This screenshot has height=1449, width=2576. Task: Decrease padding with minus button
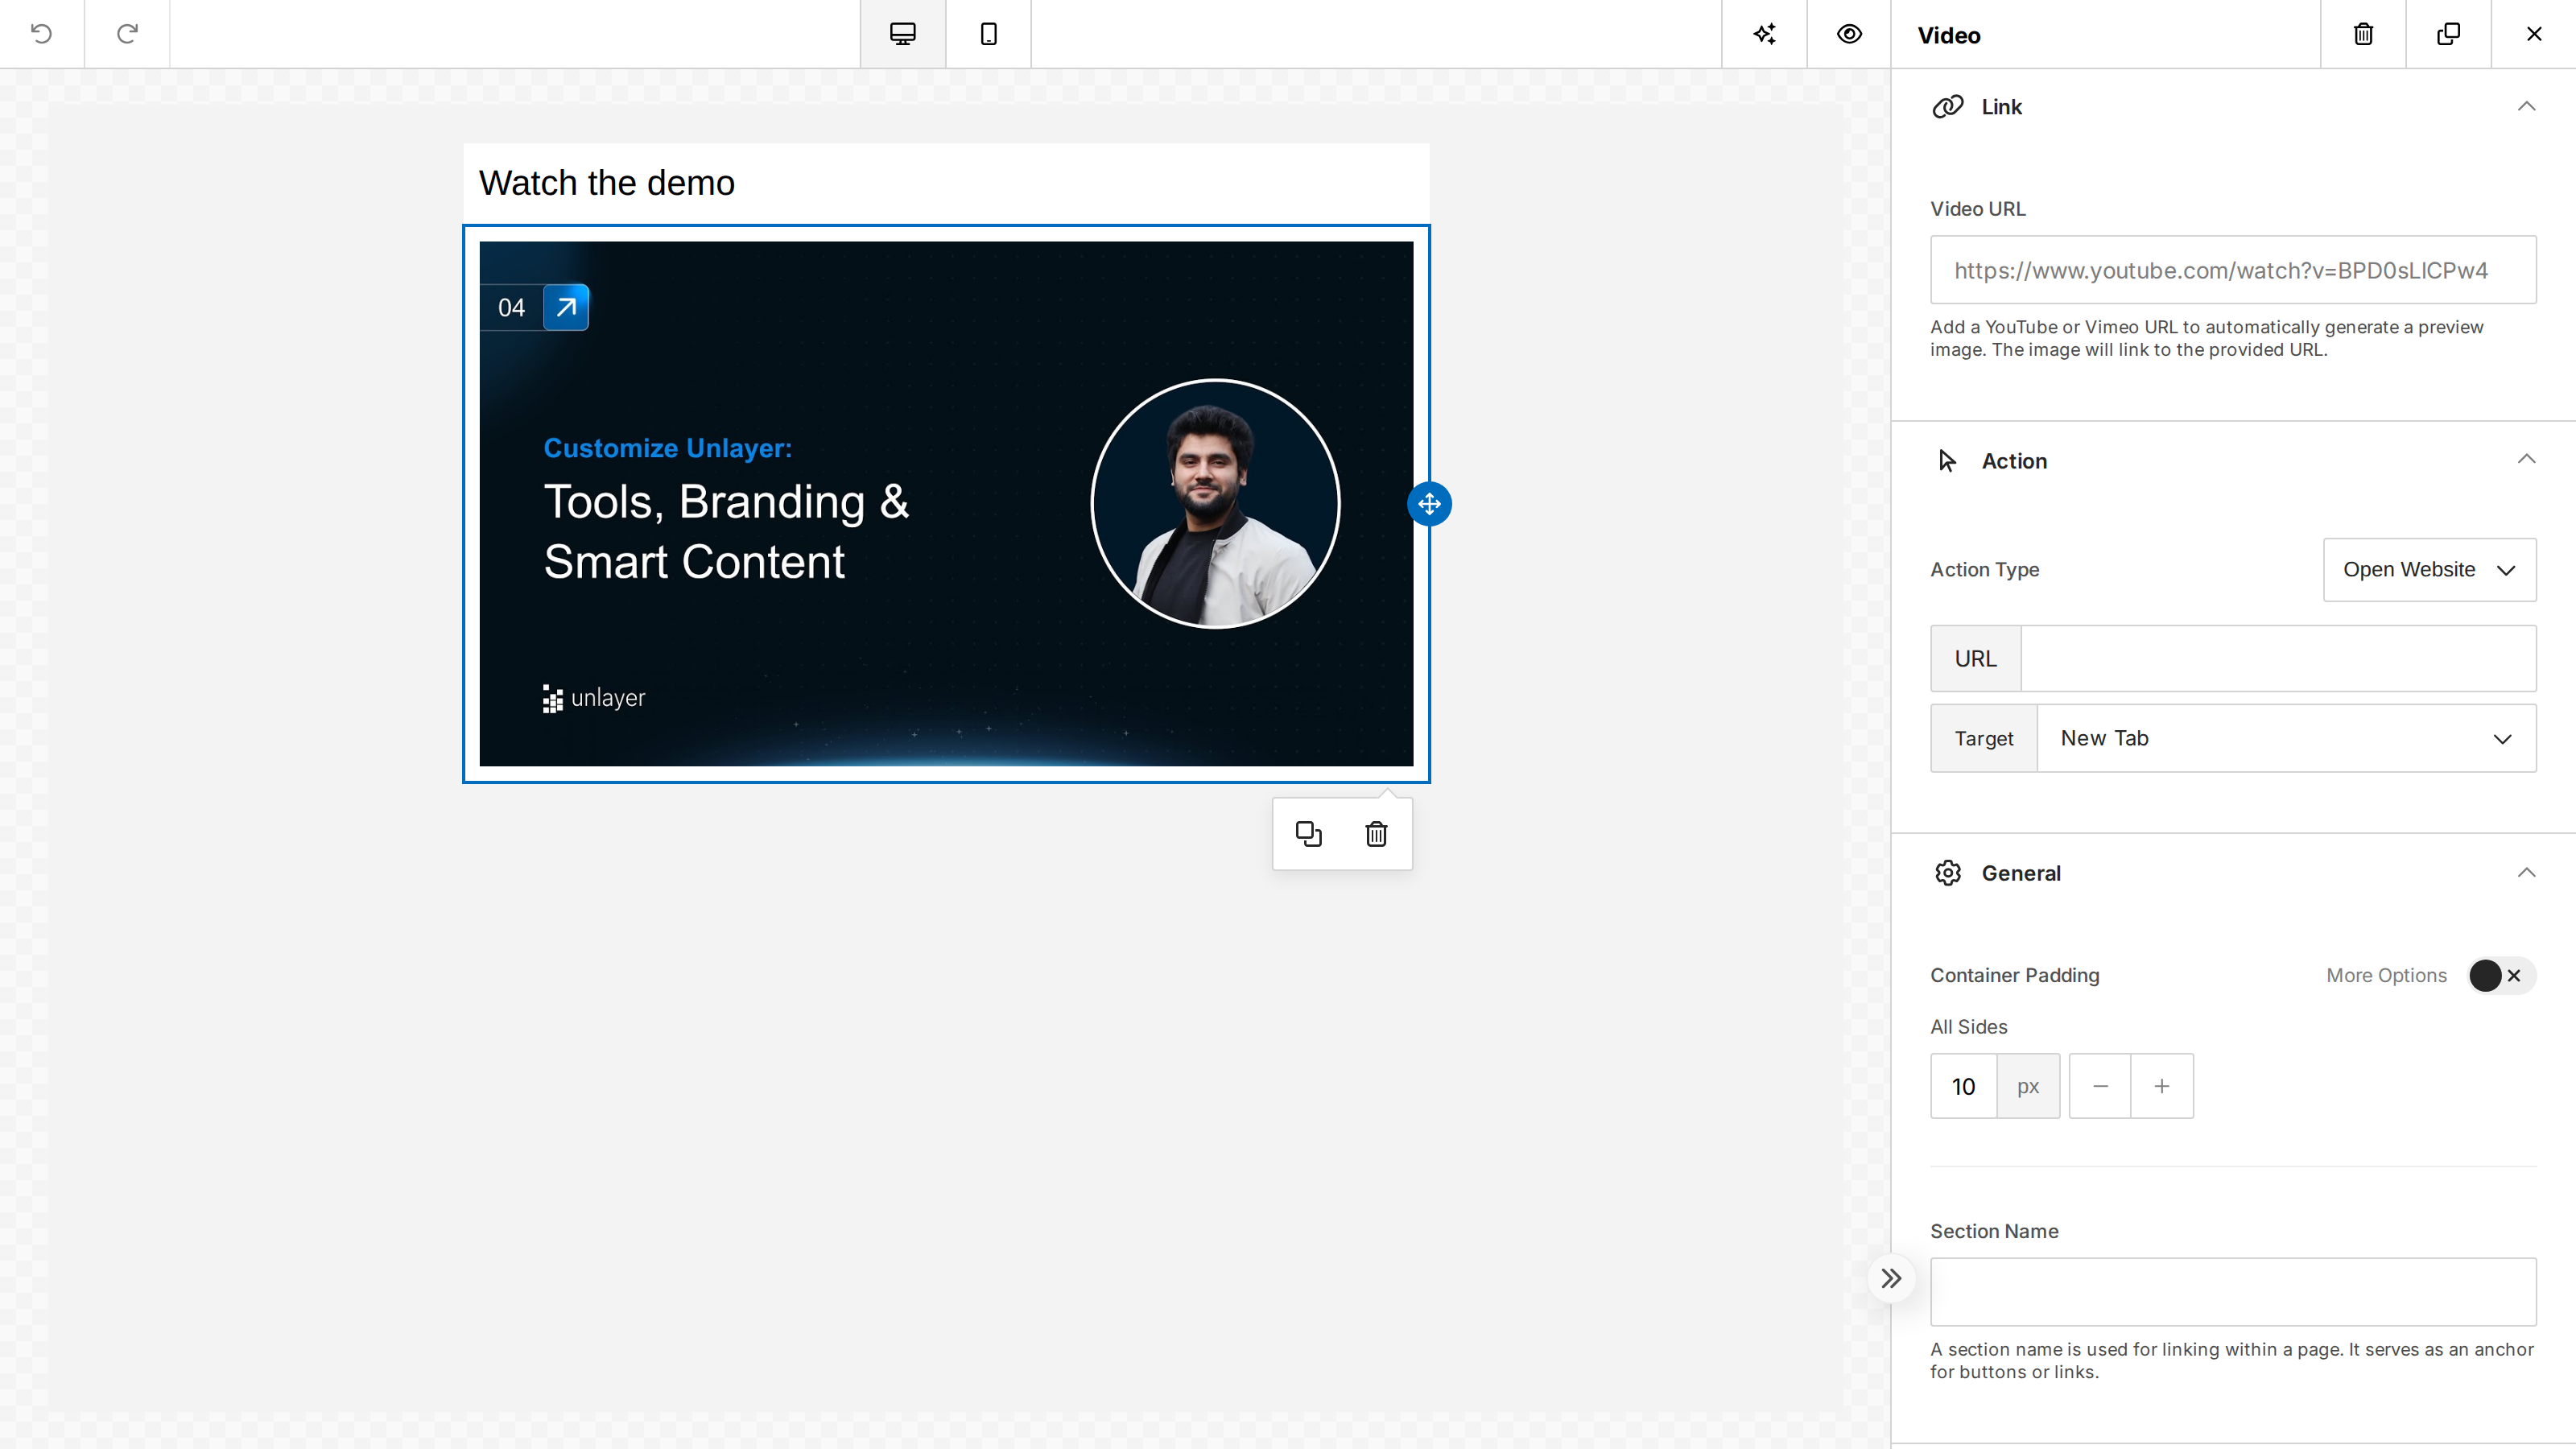[x=2100, y=1086]
